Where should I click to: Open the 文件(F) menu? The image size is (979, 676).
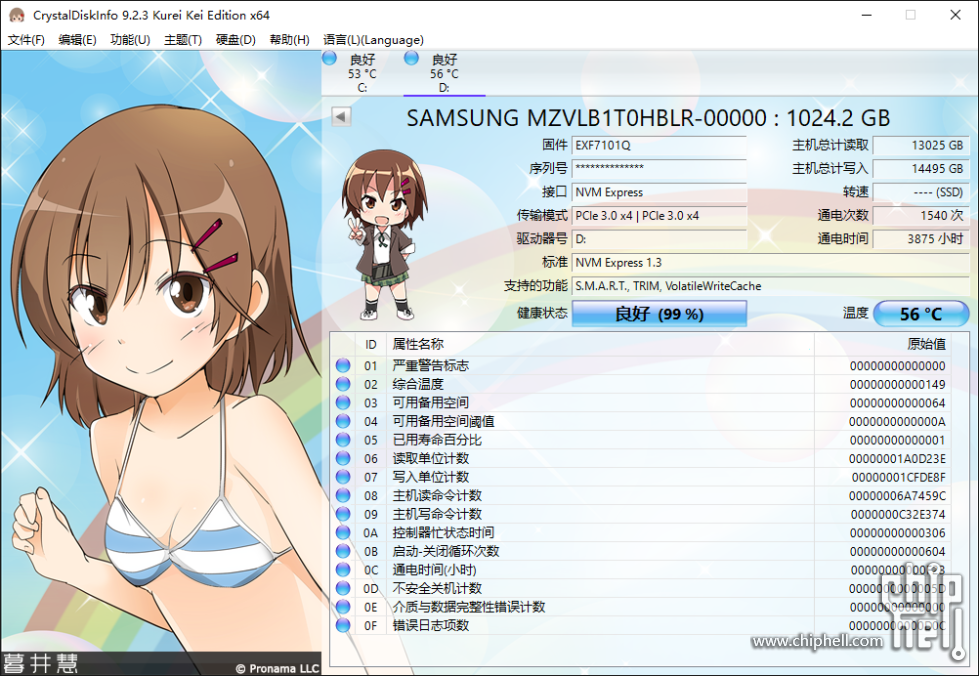(x=26, y=39)
